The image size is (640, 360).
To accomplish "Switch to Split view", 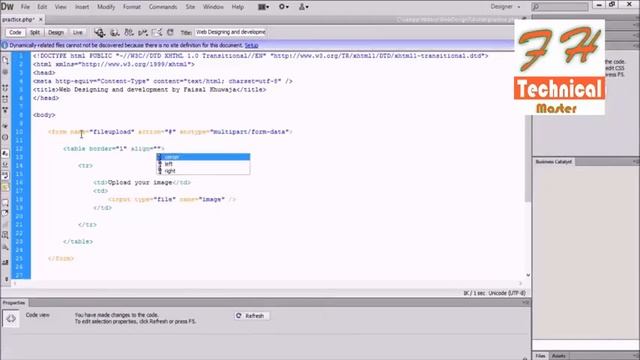I will tap(35, 32).
